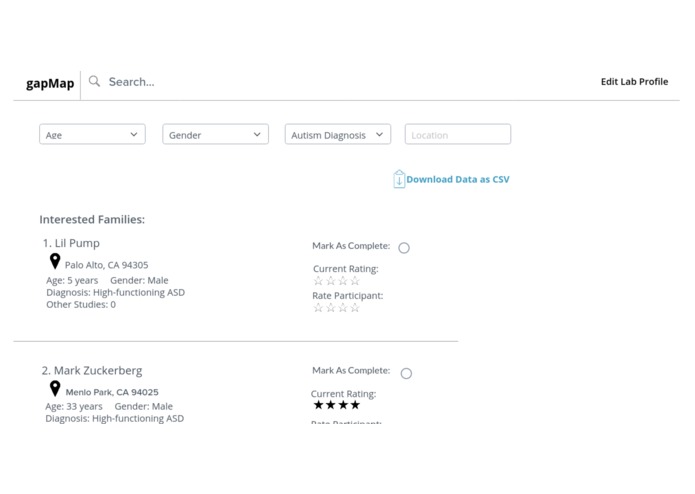Open participant 2. Mark Zuckerberg

[92, 370]
